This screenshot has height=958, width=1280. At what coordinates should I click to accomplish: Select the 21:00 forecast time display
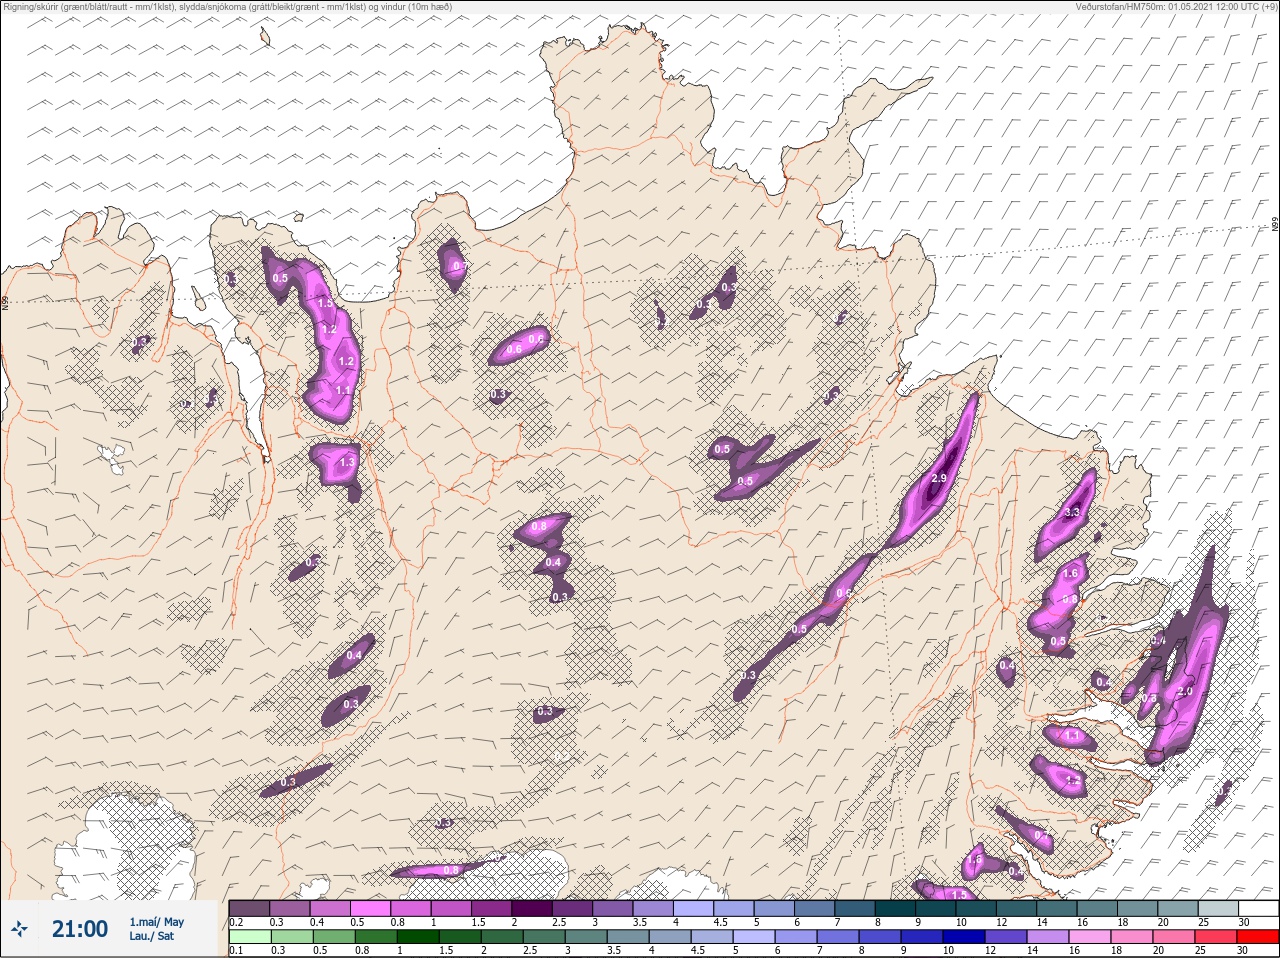tap(80, 929)
